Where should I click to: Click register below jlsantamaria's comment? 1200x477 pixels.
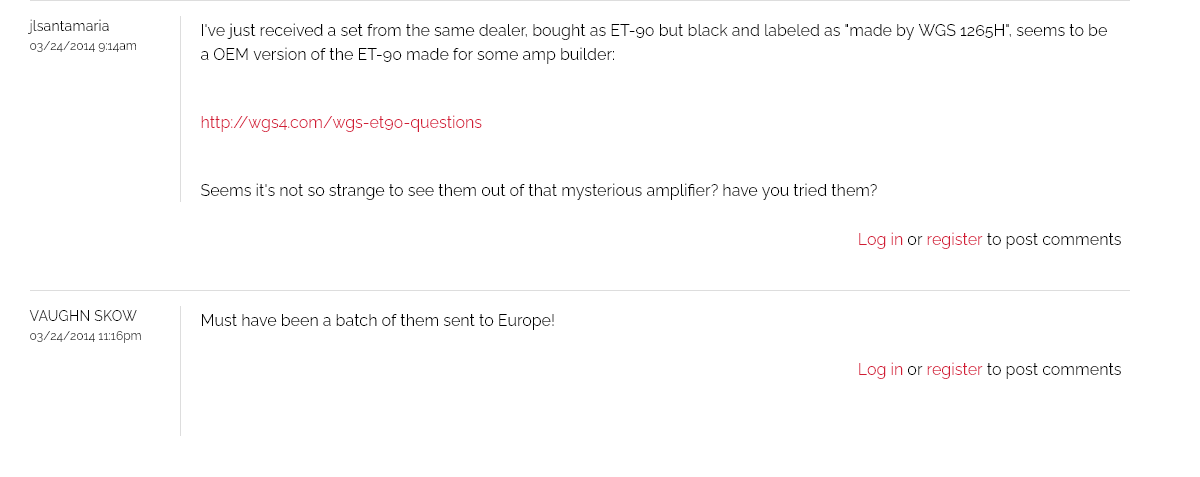pyautogui.click(x=954, y=240)
